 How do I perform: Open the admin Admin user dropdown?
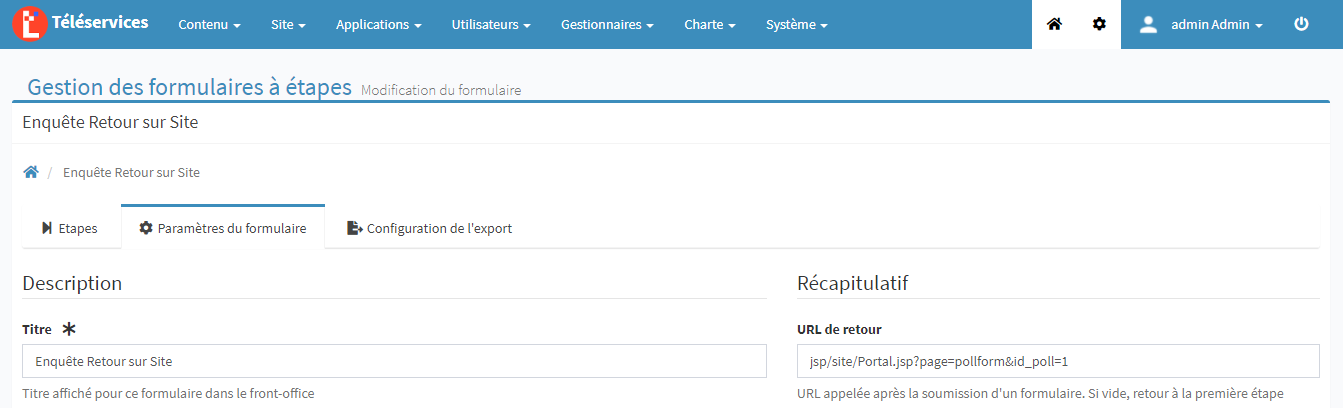pos(1216,25)
